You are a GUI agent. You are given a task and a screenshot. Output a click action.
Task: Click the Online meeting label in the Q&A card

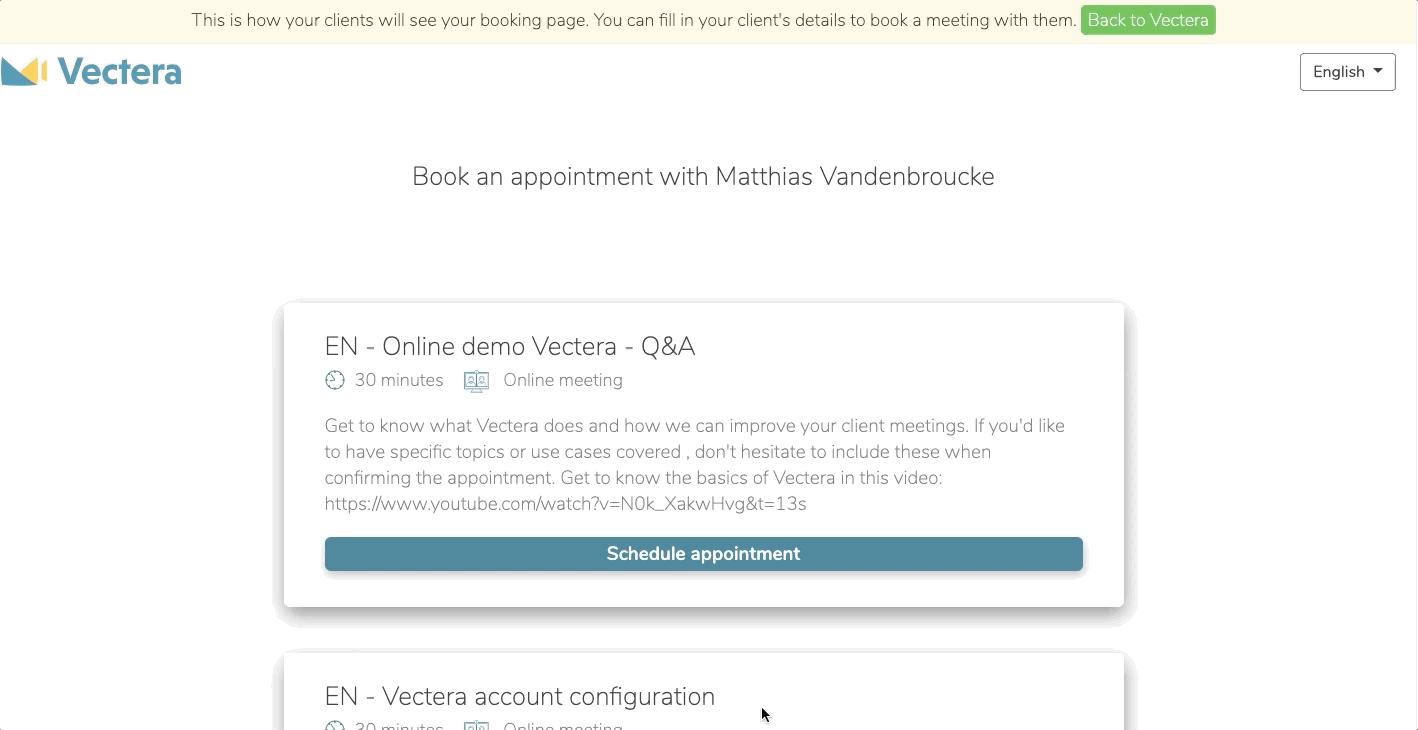(563, 380)
